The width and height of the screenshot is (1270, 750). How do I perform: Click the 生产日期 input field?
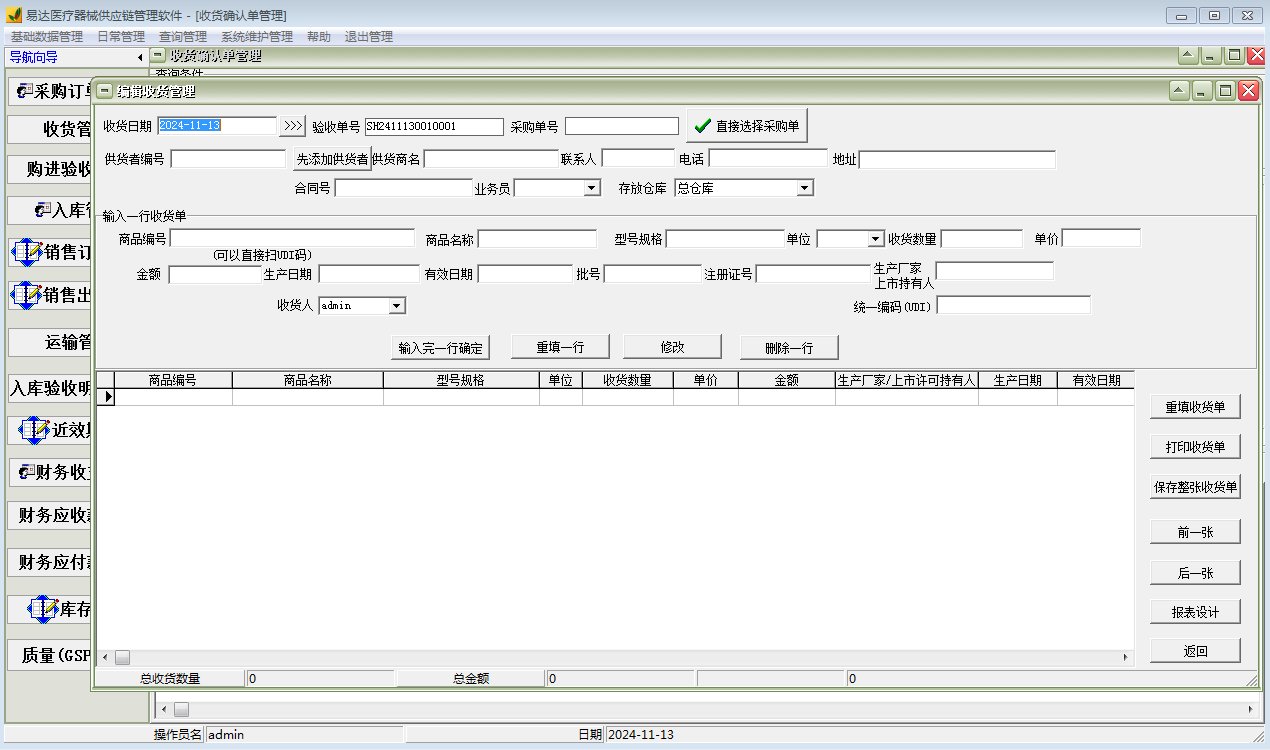coord(369,274)
